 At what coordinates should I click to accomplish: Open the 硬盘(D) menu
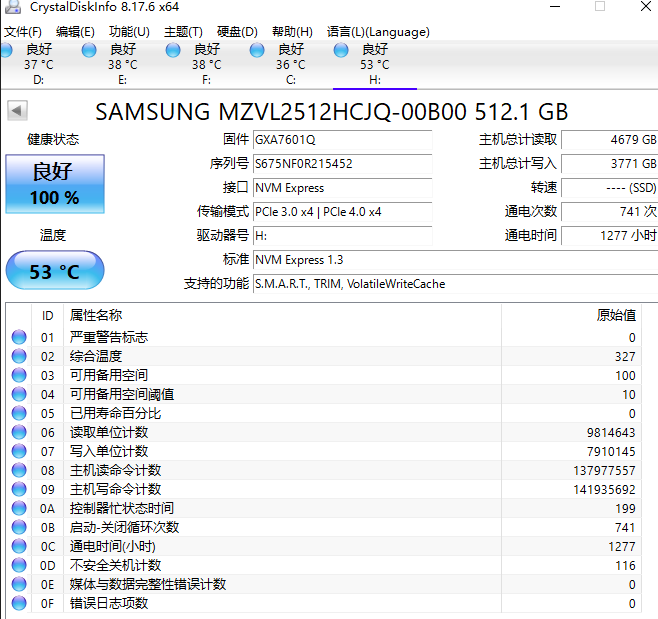click(237, 32)
